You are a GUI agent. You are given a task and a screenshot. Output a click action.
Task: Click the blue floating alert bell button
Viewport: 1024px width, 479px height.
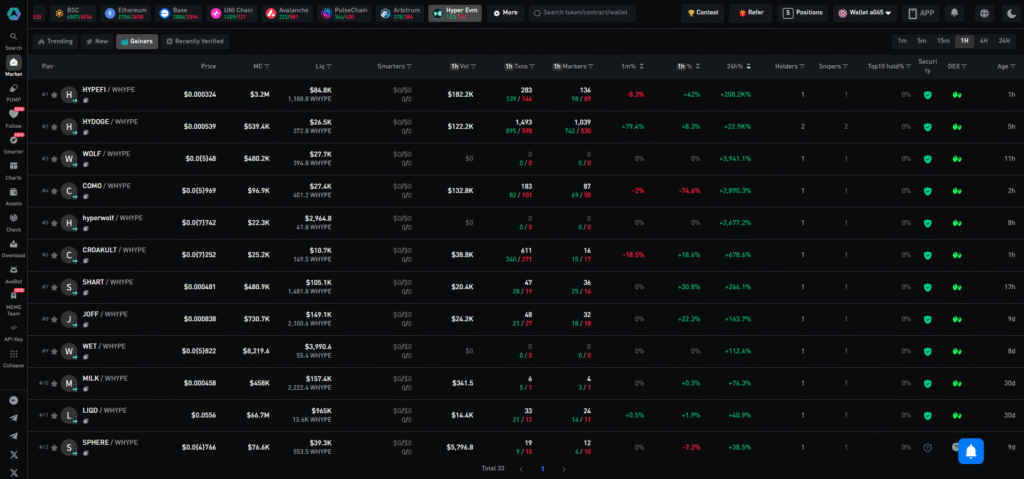970,451
